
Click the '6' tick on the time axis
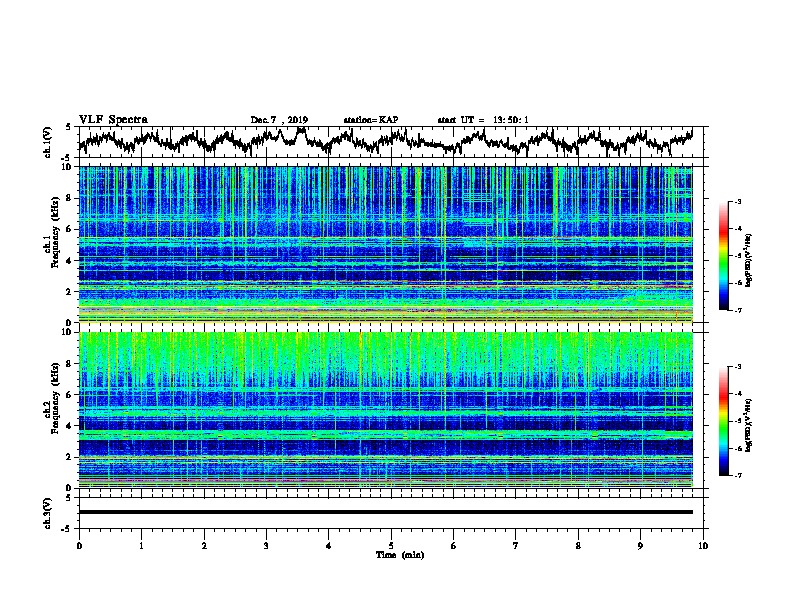click(x=454, y=546)
